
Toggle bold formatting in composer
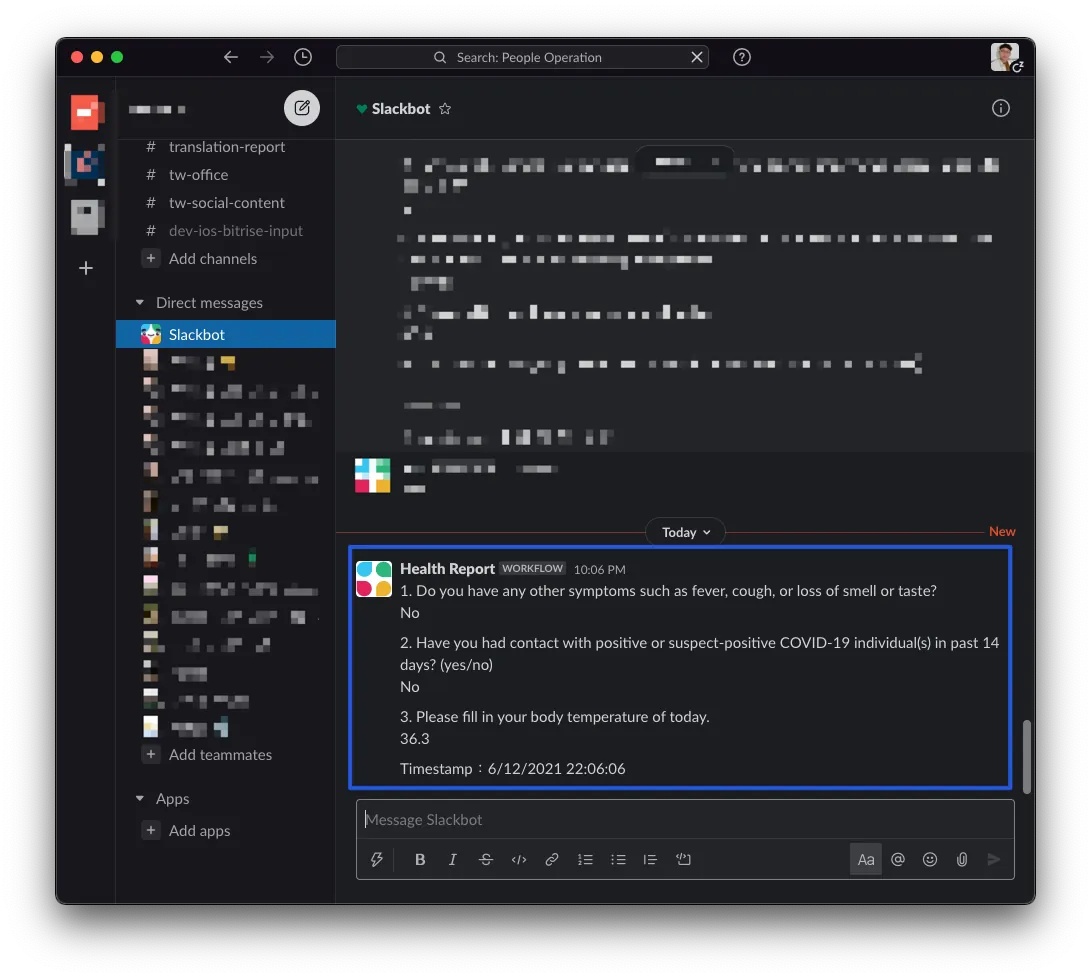420,859
